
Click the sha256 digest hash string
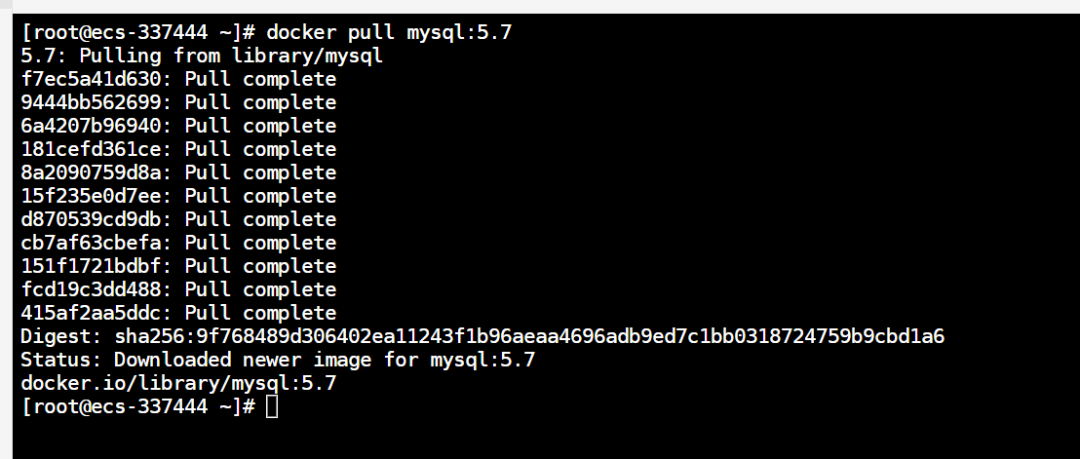click(530, 336)
